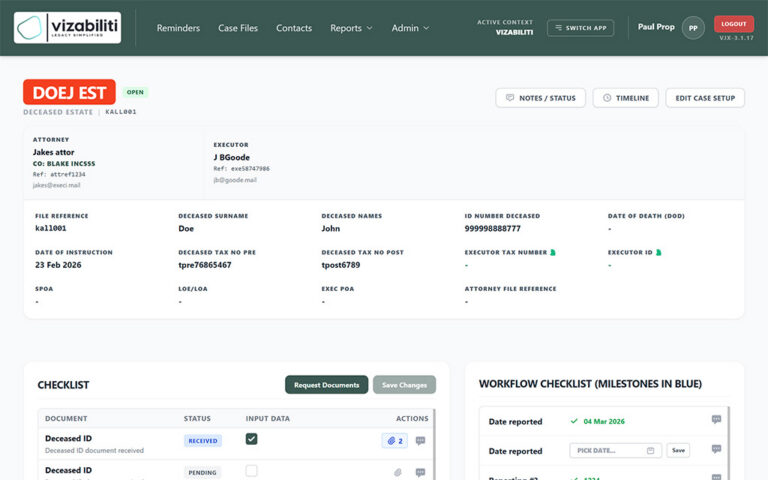The image size is (768, 480).
Task: Click the RECEIVED status badge
Action: point(203,441)
